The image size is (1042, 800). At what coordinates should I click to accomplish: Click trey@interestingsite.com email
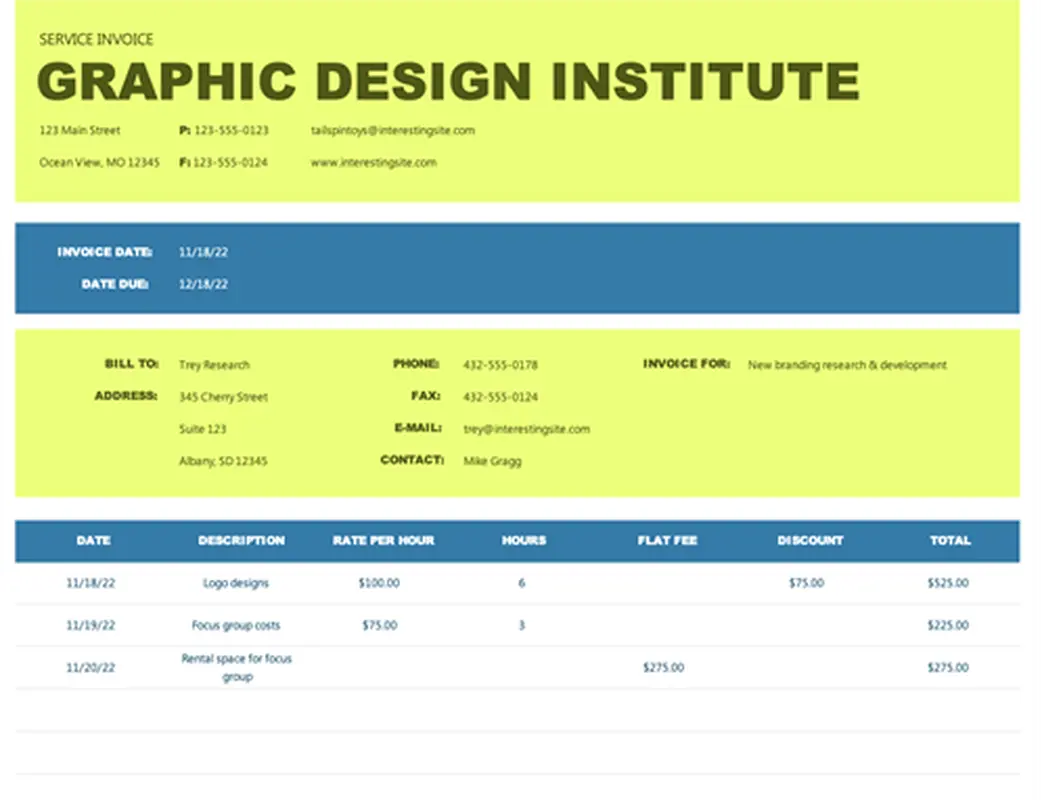[x=526, y=429]
